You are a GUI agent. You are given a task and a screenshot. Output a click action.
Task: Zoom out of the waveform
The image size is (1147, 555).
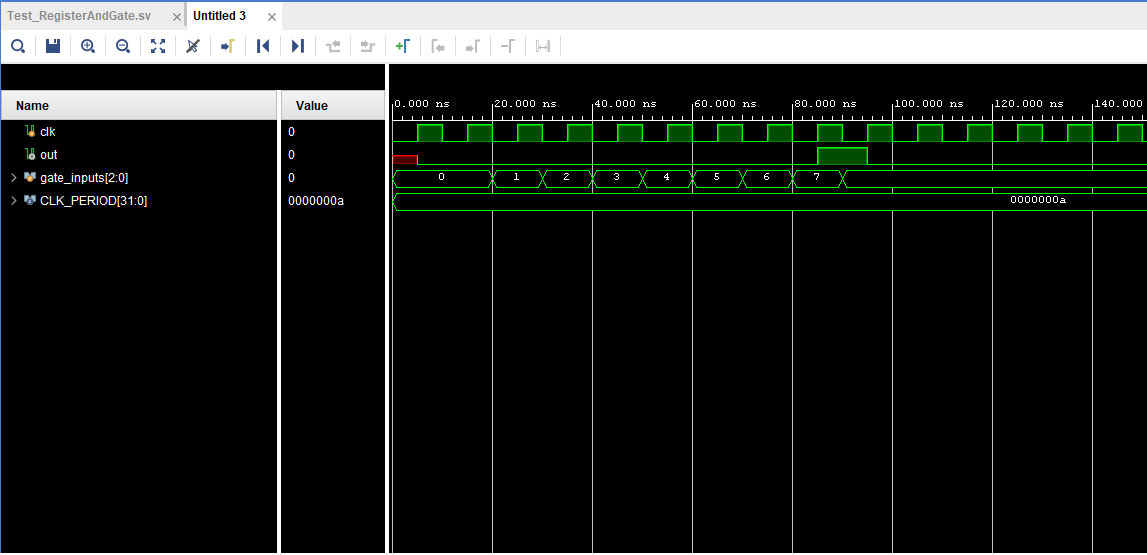tap(123, 47)
